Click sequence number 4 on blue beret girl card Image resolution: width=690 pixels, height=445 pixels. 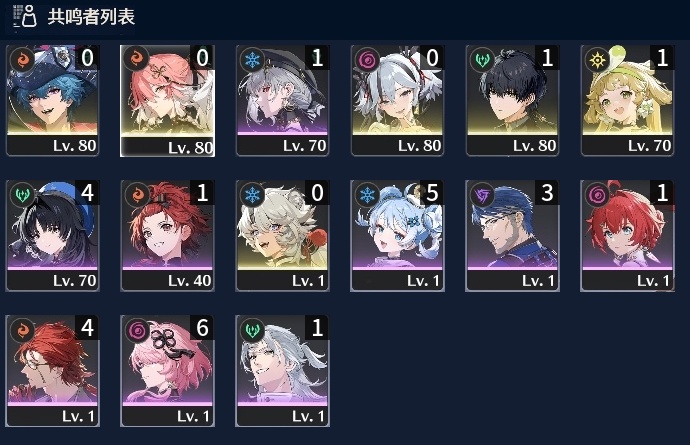point(87,192)
